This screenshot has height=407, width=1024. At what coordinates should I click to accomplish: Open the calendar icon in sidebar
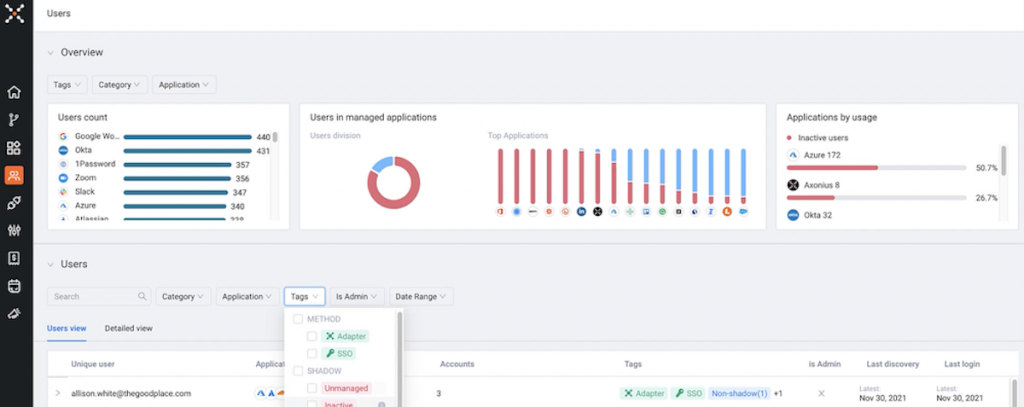[14, 286]
